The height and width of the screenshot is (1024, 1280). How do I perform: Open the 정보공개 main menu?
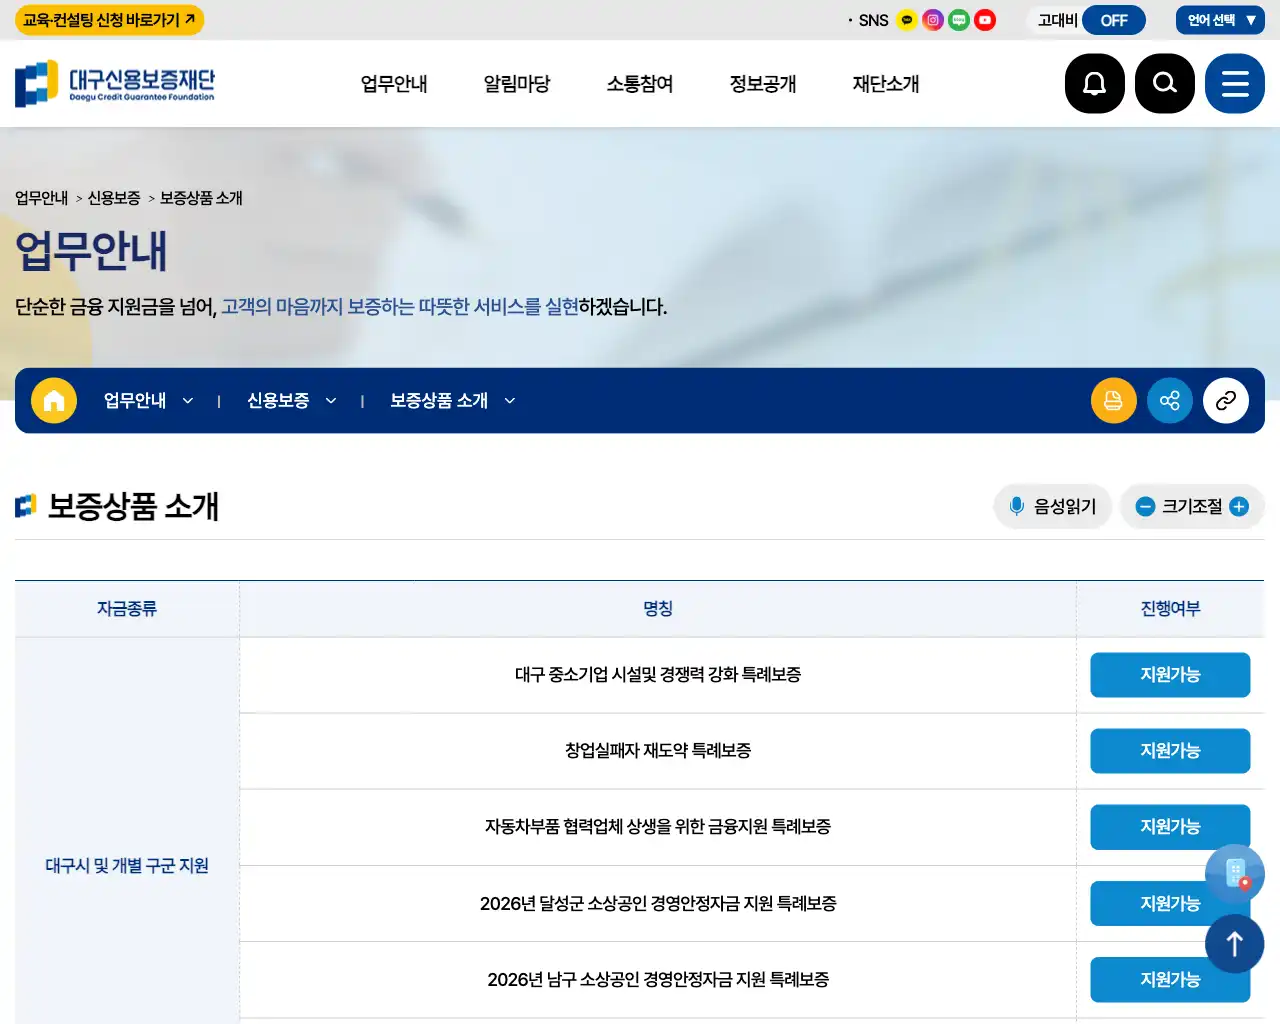763,84
